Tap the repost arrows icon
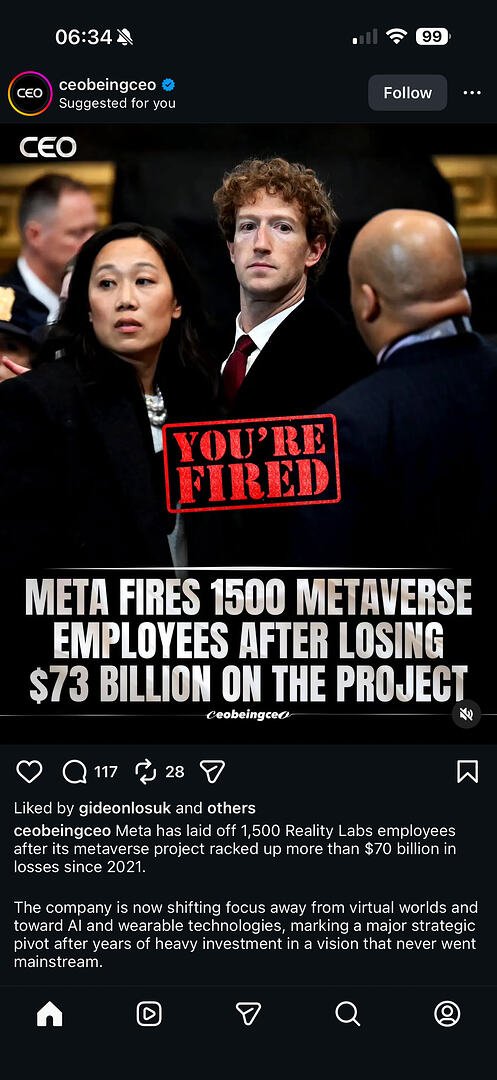Image resolution: width=497 pixels, height=1080 pixels. pos(146,771)
